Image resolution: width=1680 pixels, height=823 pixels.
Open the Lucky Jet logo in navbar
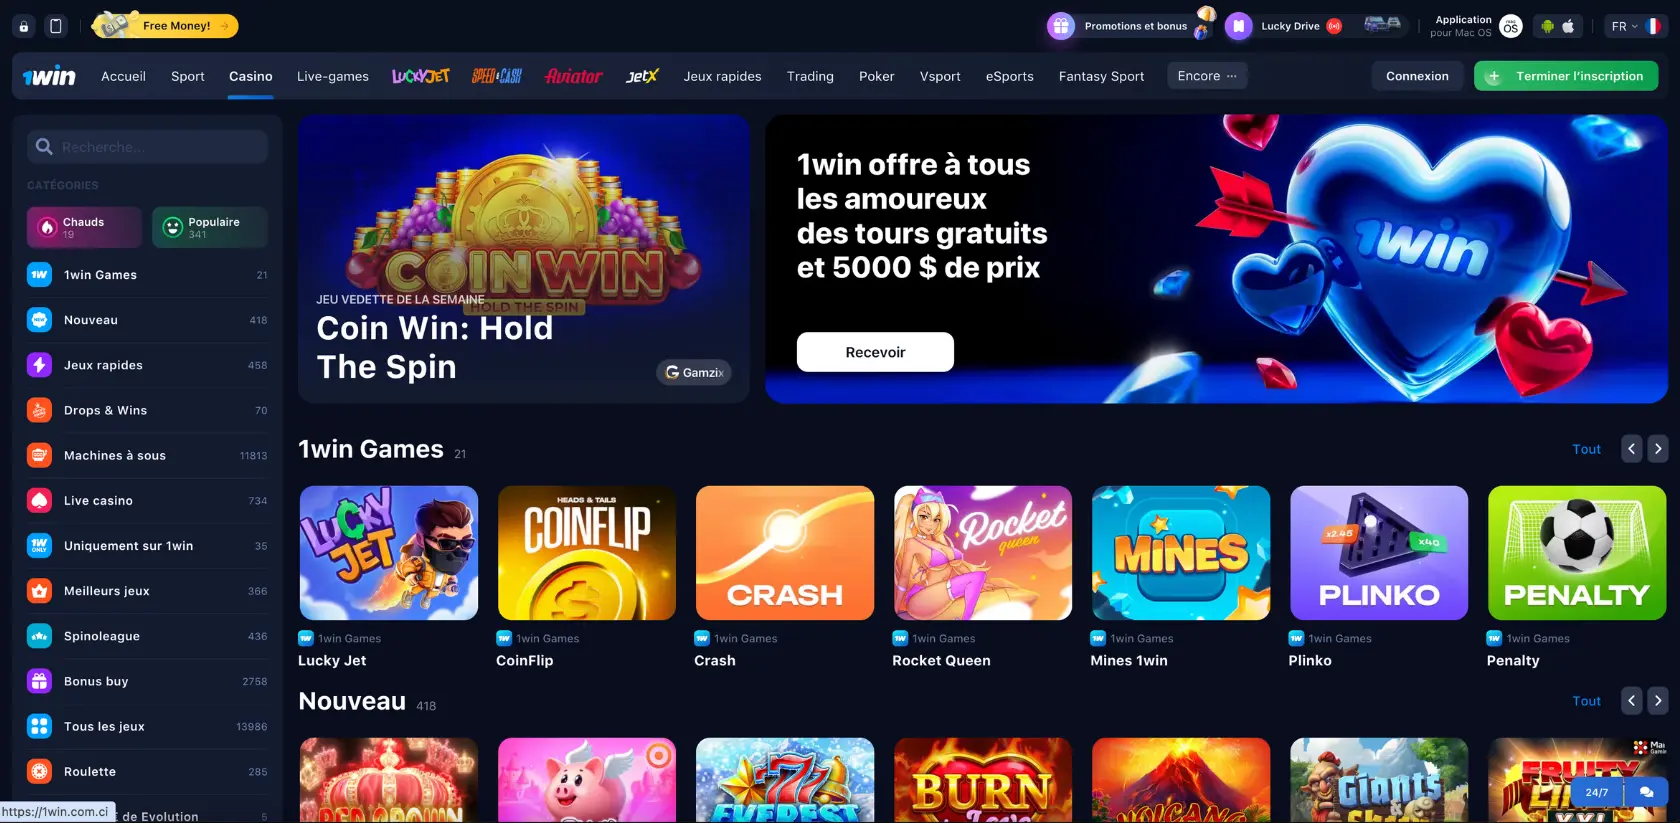(x=420, y=76)
